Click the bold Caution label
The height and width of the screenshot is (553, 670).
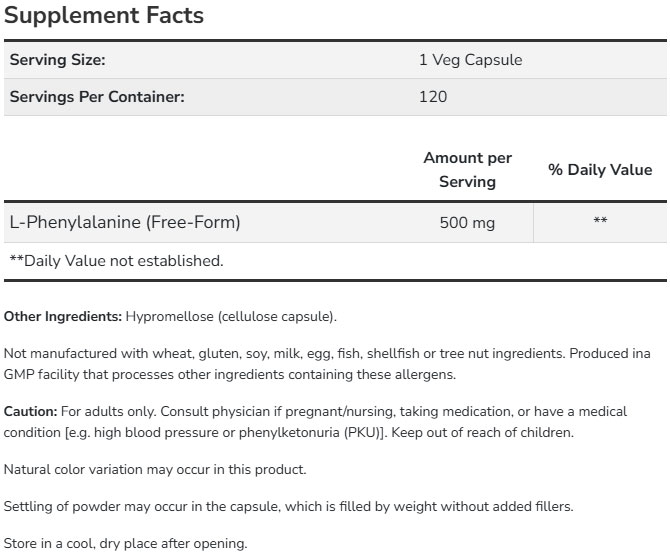tap(30, 411)
